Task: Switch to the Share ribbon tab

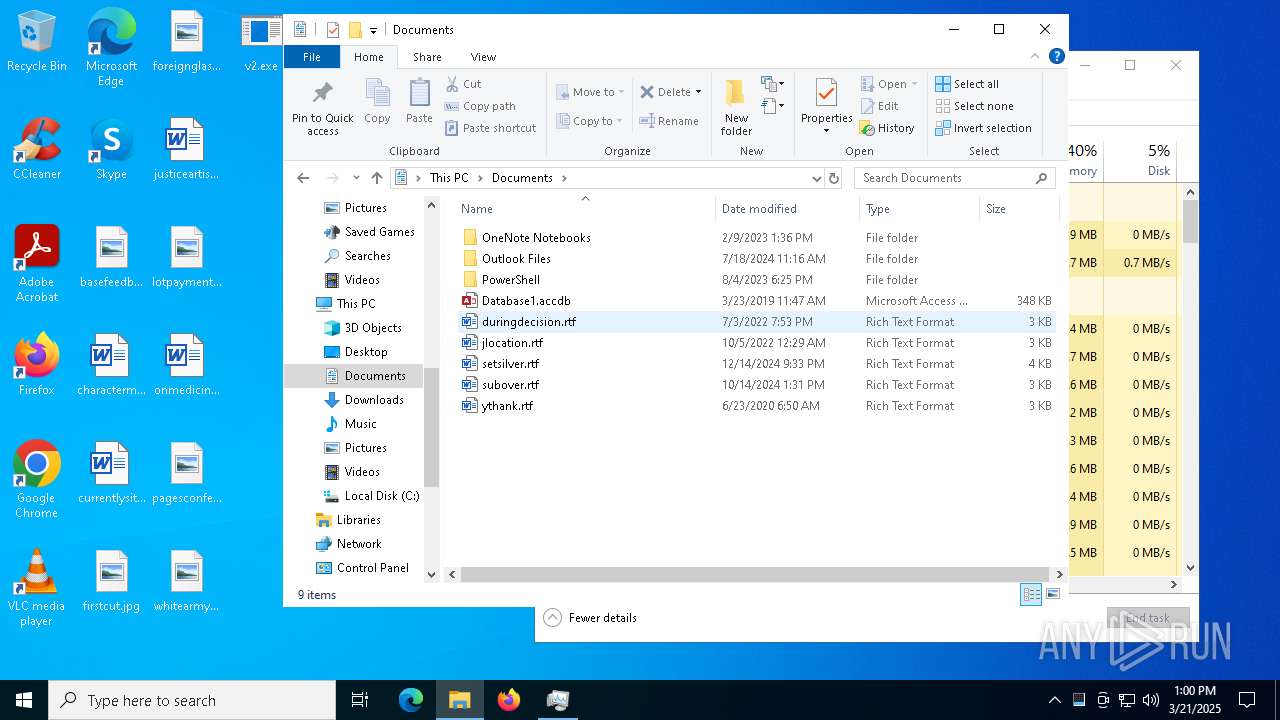Action: [x=427, y=57]
